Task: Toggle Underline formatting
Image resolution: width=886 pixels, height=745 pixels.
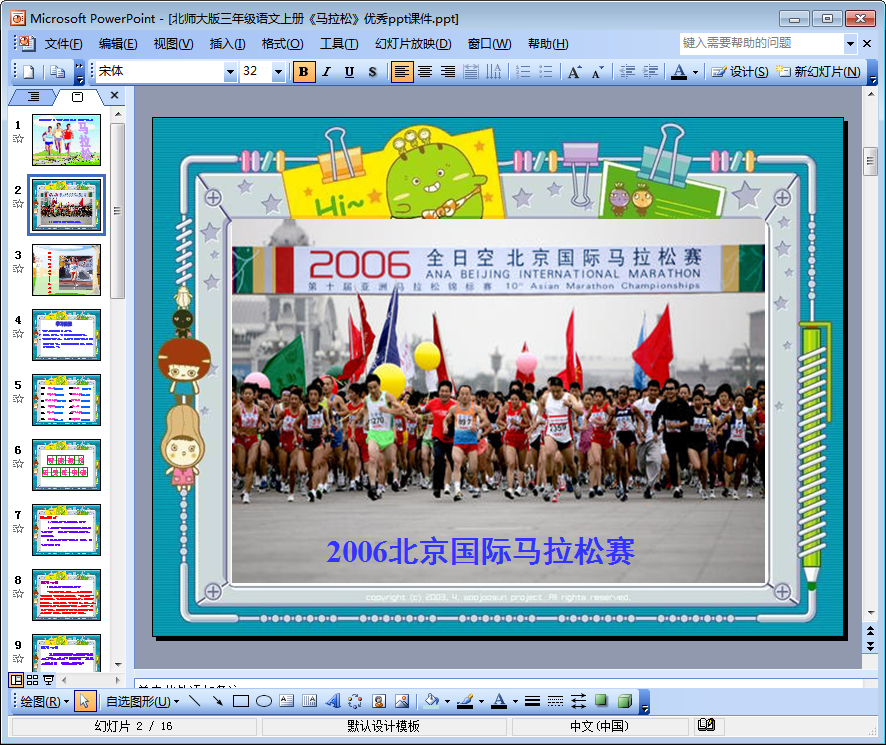Action: [349, 72]
